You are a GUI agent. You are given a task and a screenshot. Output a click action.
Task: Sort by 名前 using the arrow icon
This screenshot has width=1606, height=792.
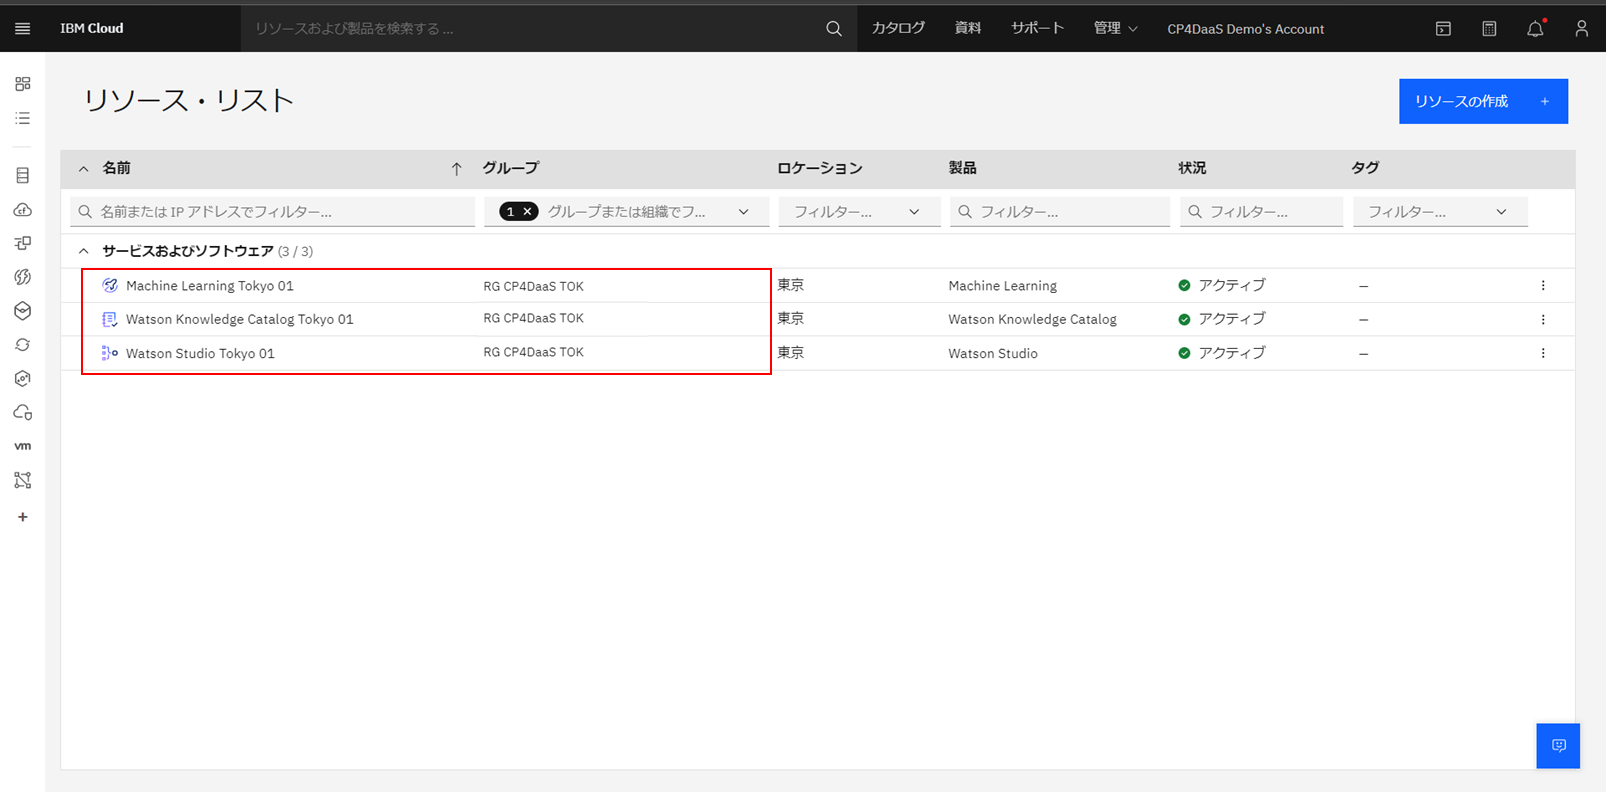coord(456,169)
